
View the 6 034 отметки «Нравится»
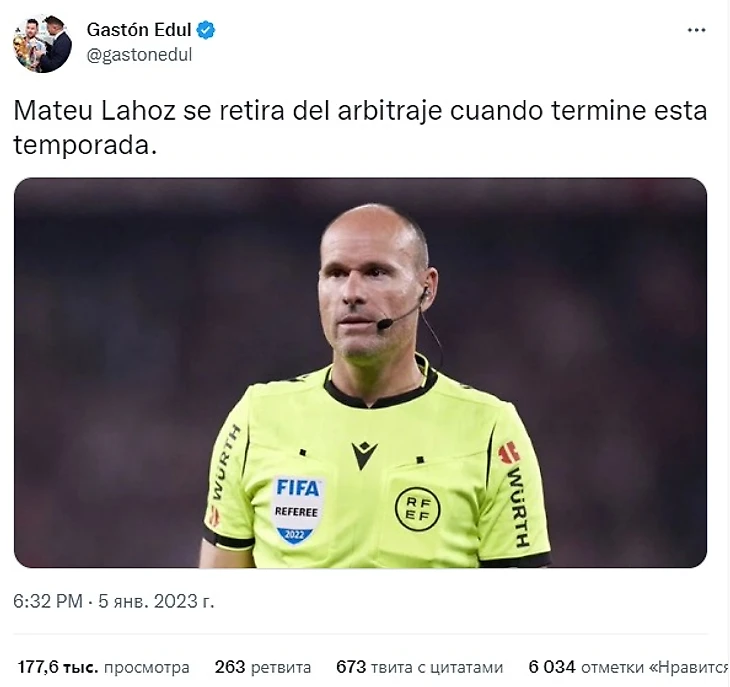[x=629, y=667]
